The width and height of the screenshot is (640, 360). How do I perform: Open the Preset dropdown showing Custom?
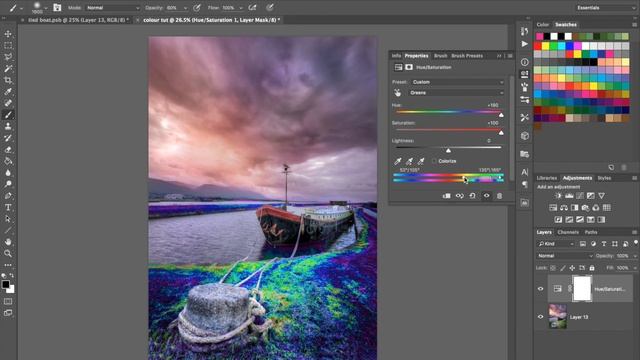[x=457, y=82]
